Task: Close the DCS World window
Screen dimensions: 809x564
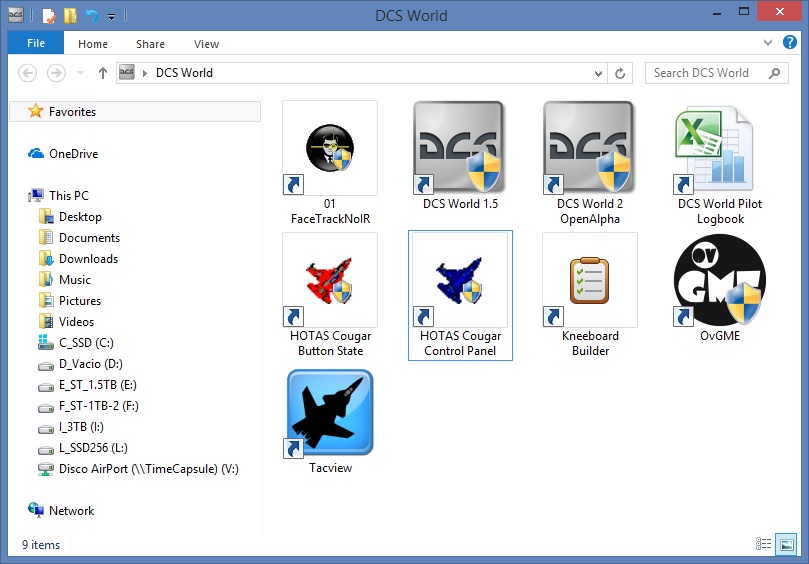Action: click(780, 11)
